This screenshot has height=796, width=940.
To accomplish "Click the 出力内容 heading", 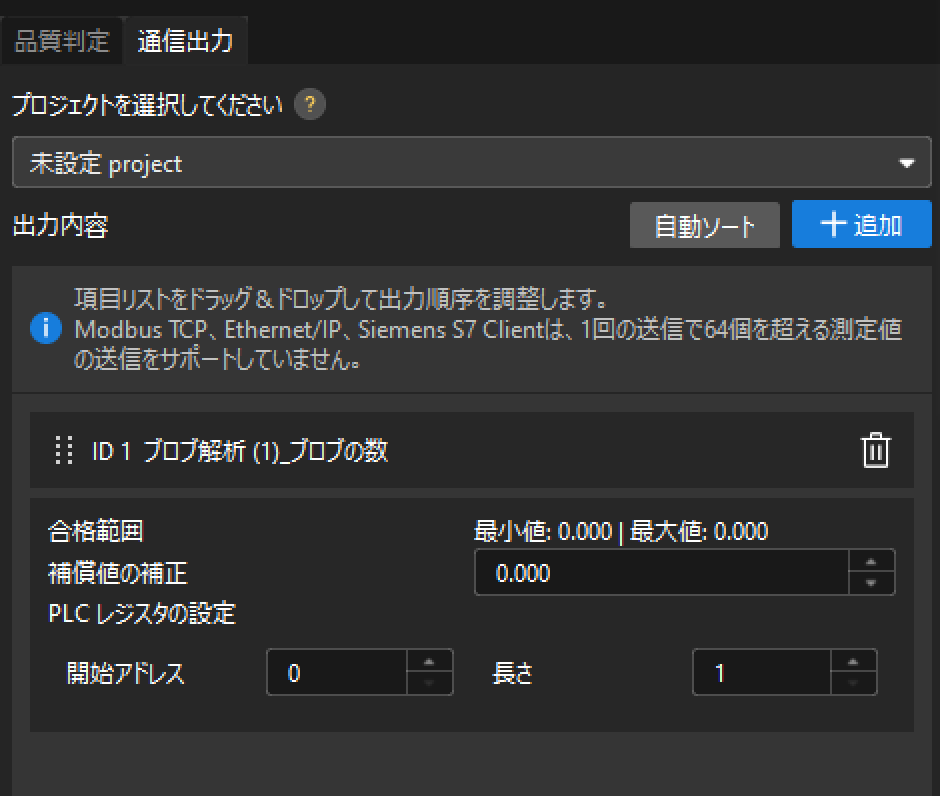I will click(61, 226).
